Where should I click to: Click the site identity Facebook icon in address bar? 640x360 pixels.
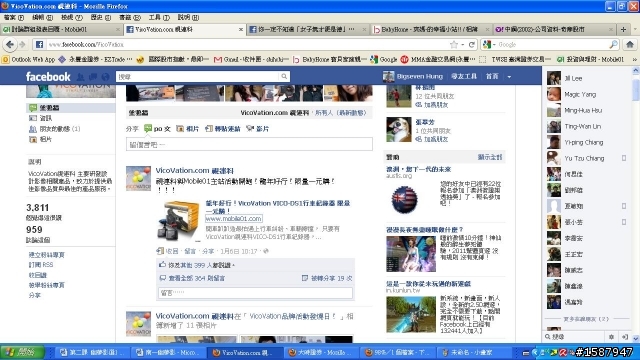pyautogui.click(x=39, y=44)
